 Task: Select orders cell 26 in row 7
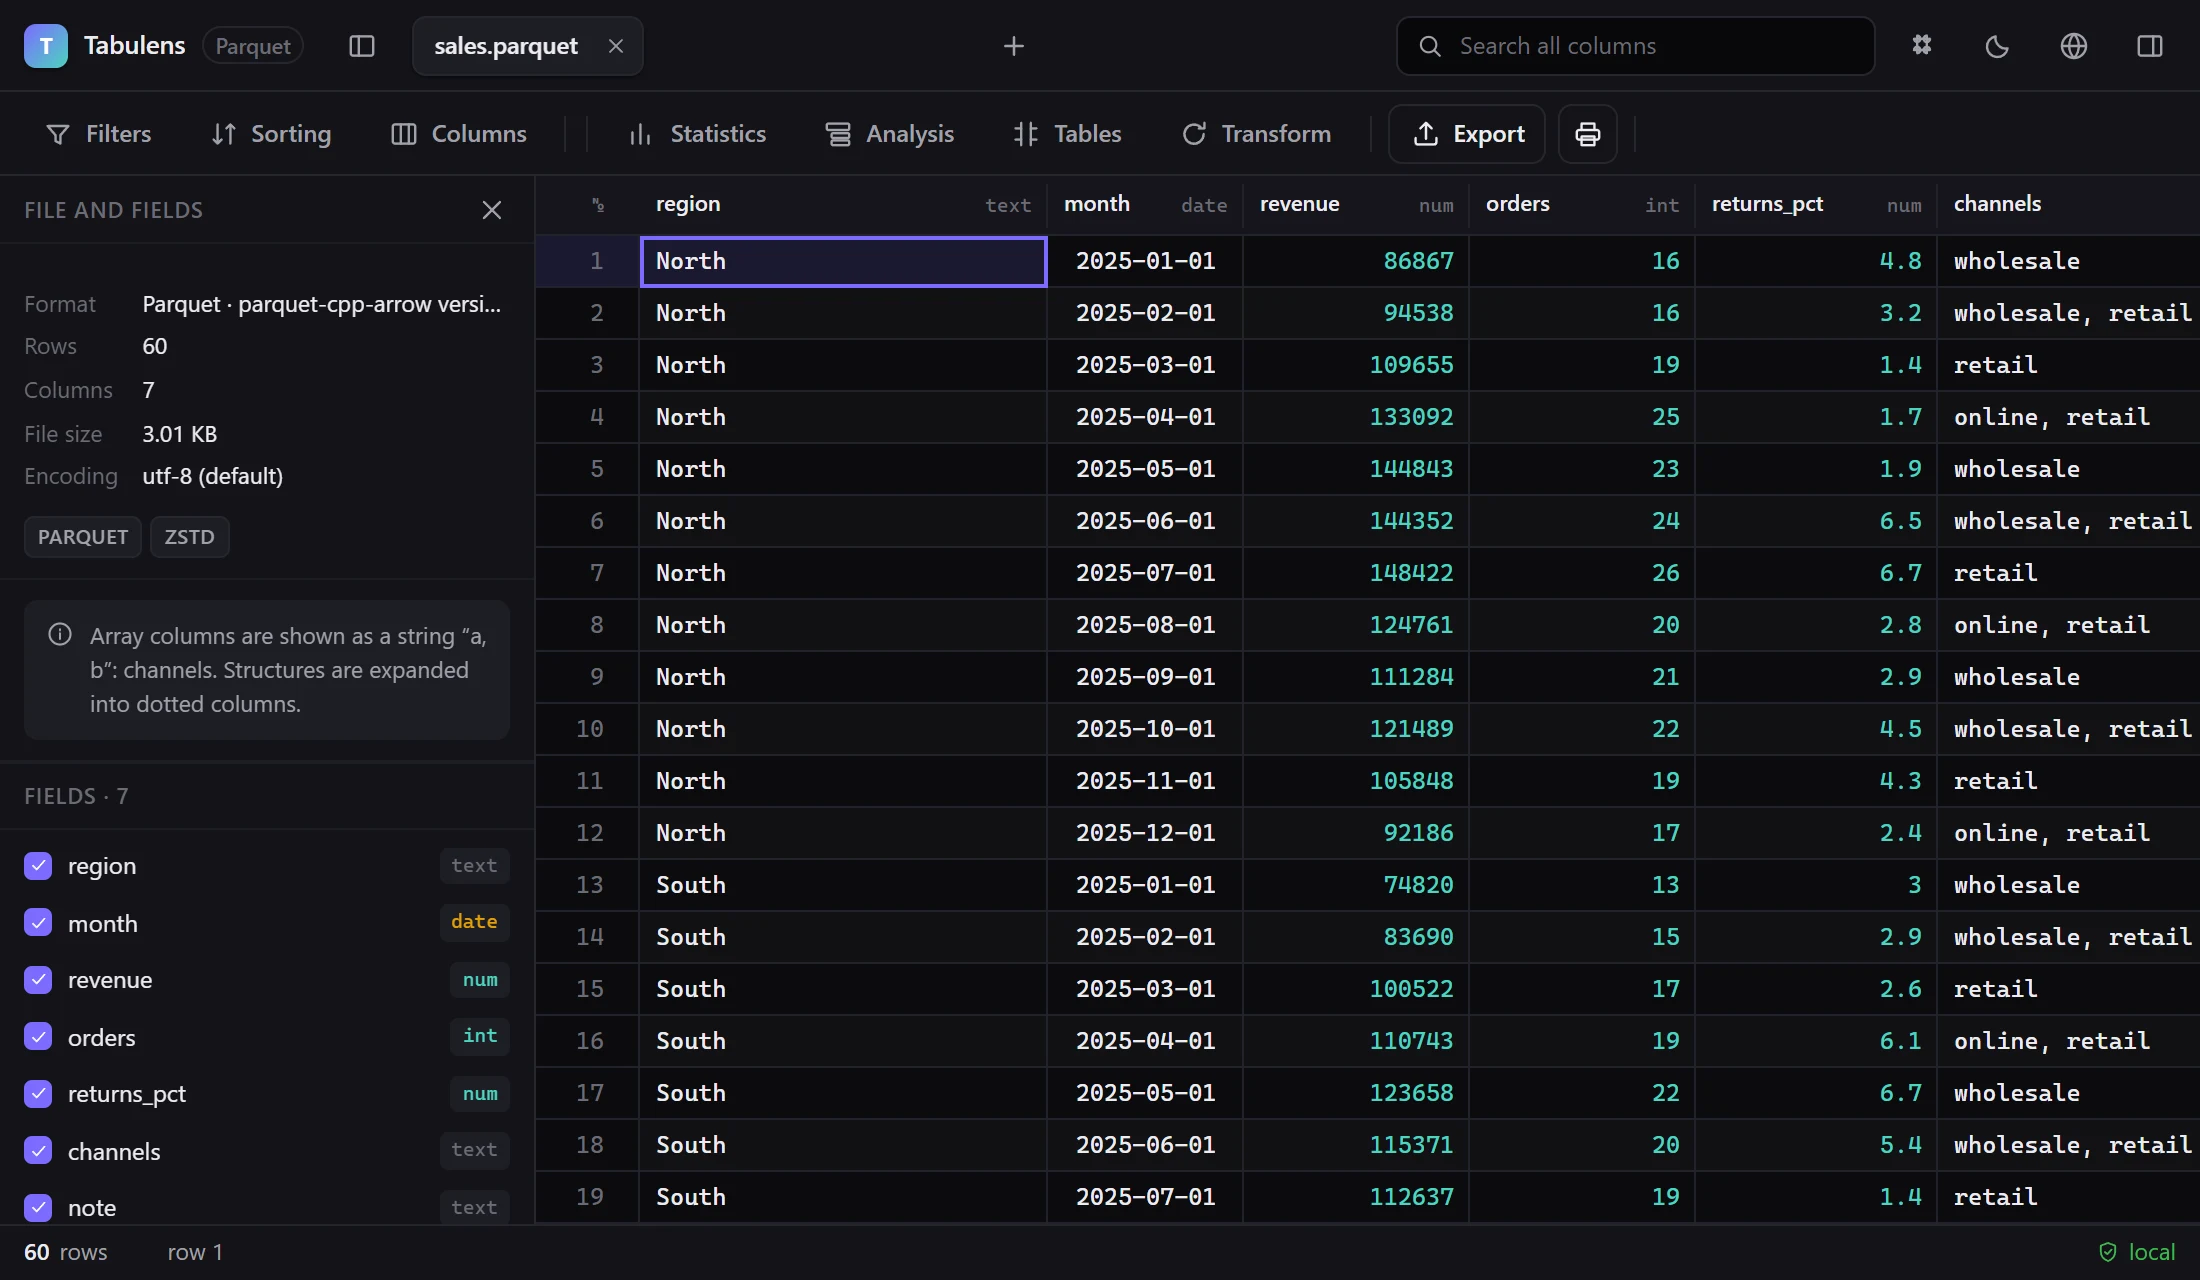point(1582,573)
